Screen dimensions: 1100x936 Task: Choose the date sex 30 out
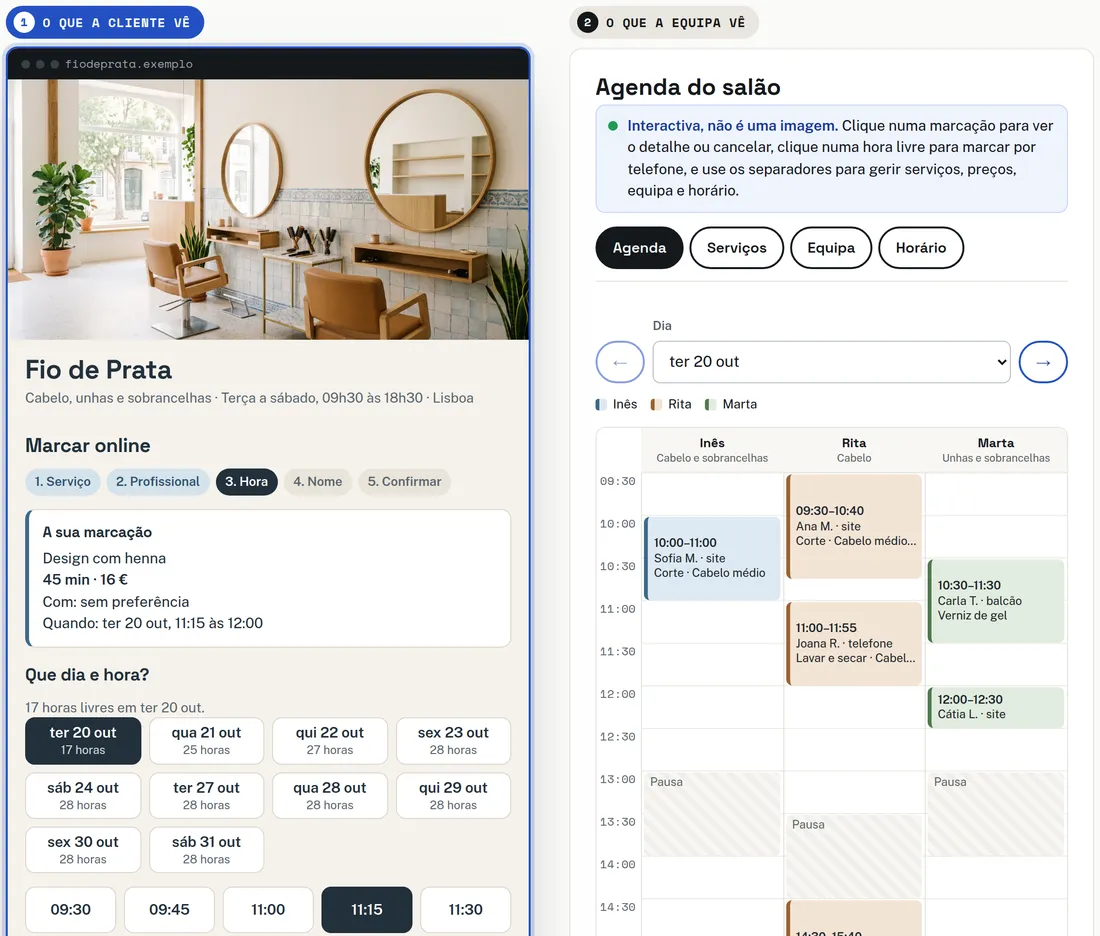click(x=83, y=850)
